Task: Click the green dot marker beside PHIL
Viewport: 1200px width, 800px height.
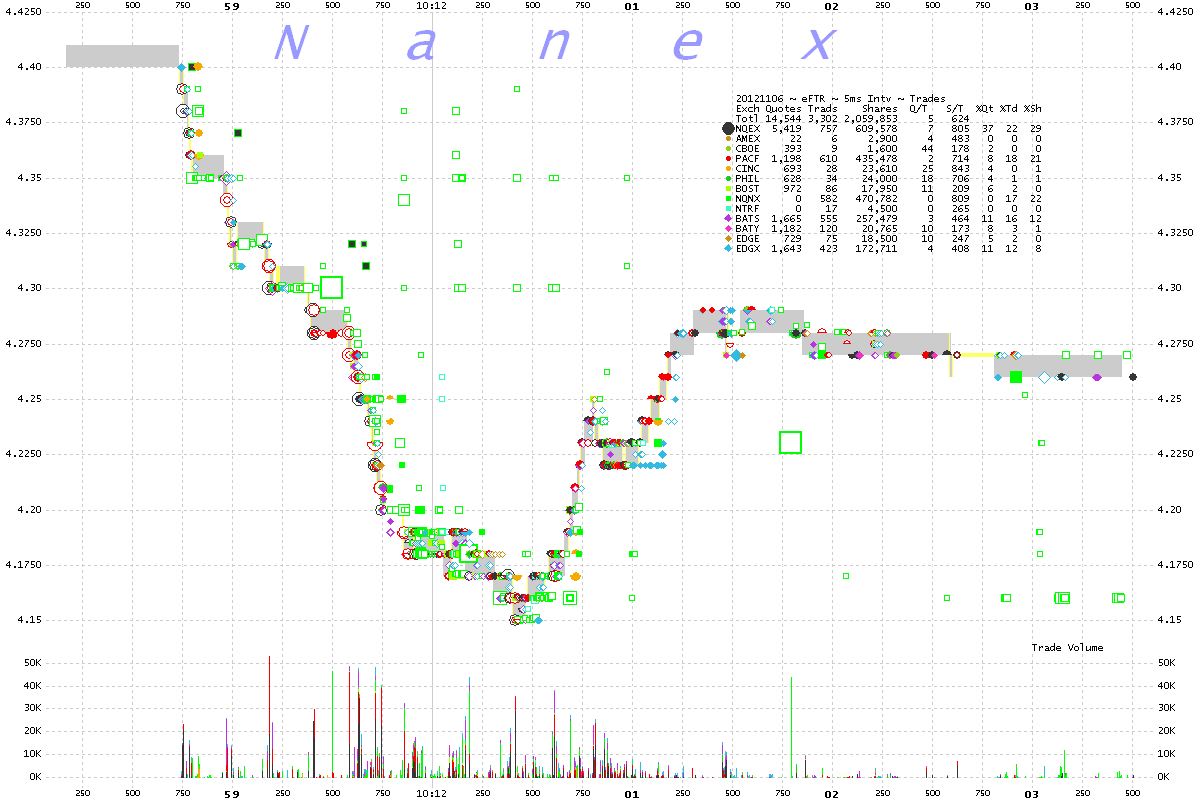Action: 728,178
